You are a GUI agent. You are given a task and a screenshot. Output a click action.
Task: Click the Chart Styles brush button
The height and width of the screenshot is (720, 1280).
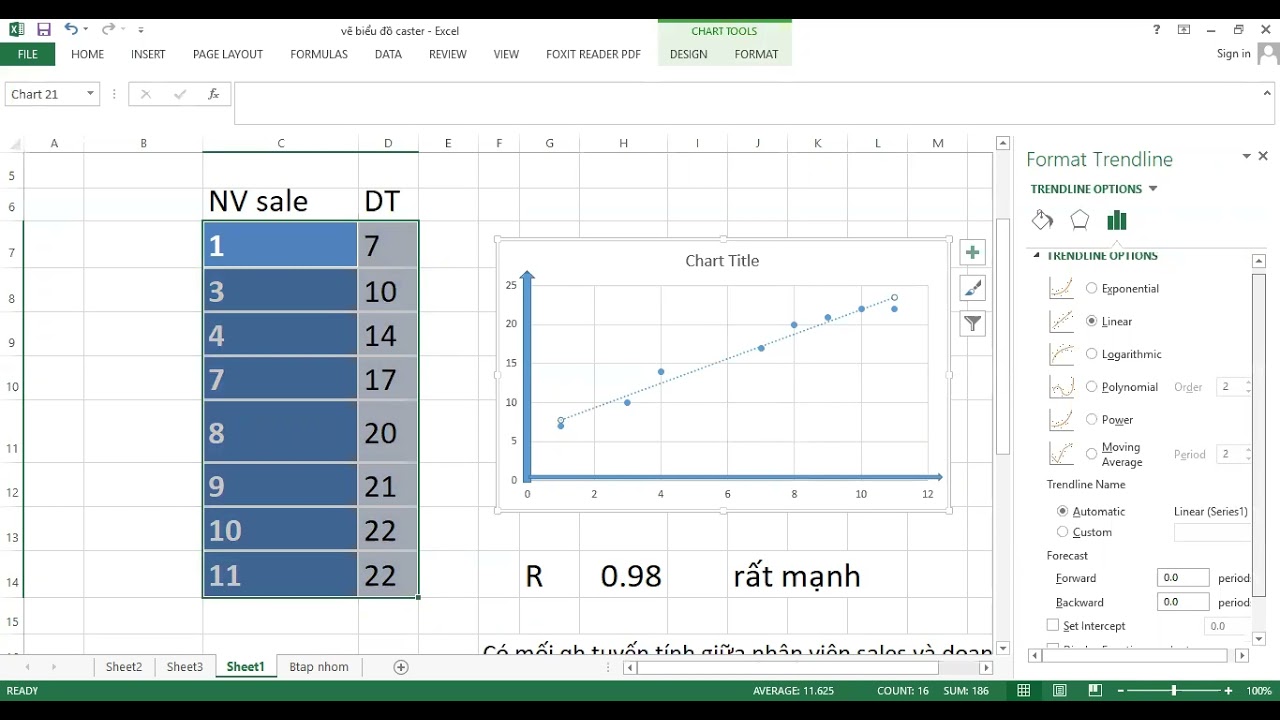(972, 288)
